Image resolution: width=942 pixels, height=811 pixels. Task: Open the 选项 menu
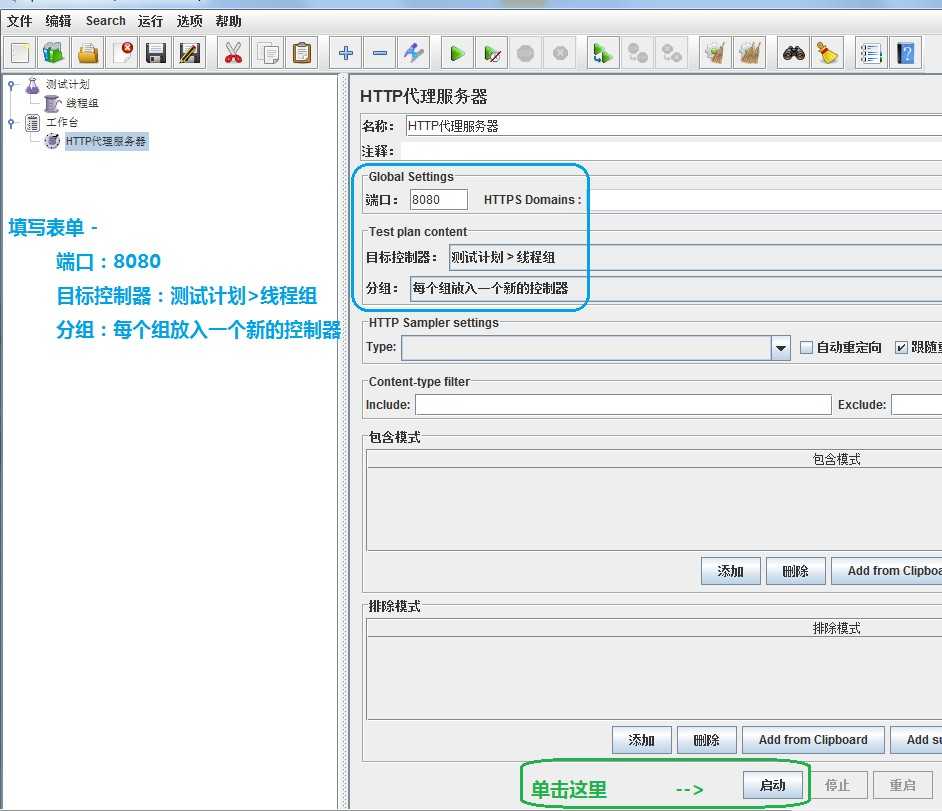point(189,21)
